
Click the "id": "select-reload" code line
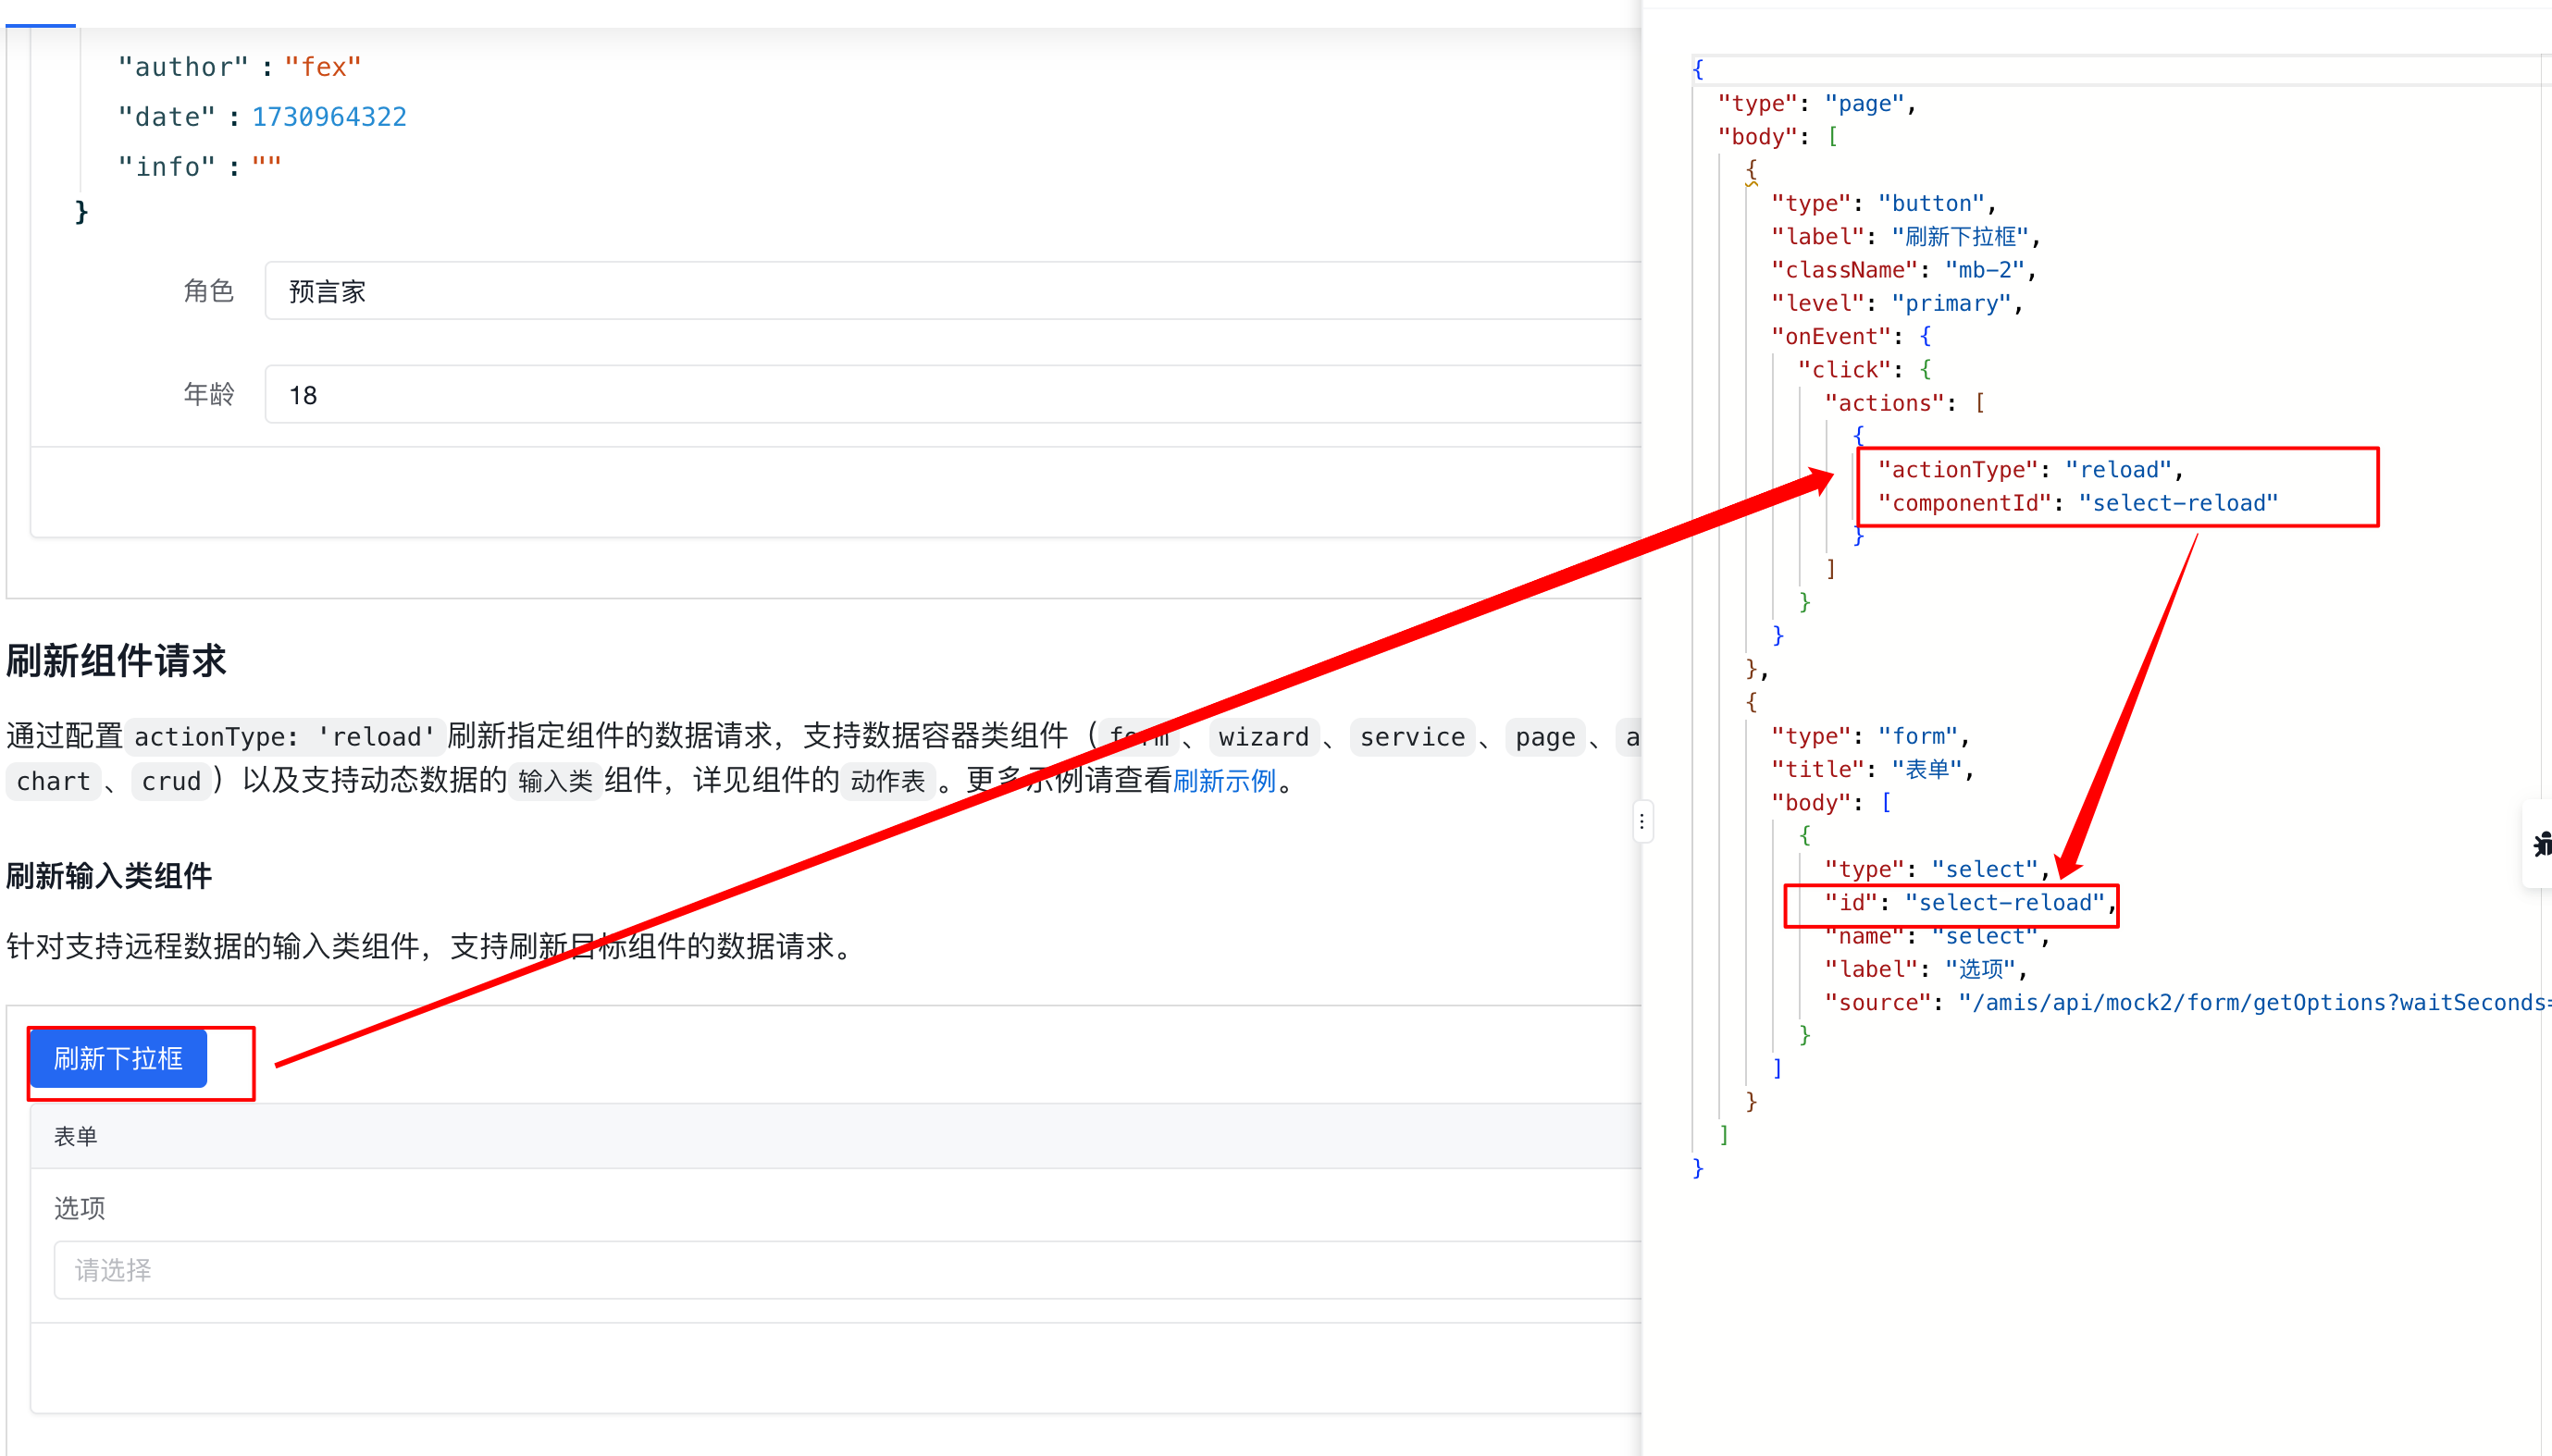[1970, 903]
